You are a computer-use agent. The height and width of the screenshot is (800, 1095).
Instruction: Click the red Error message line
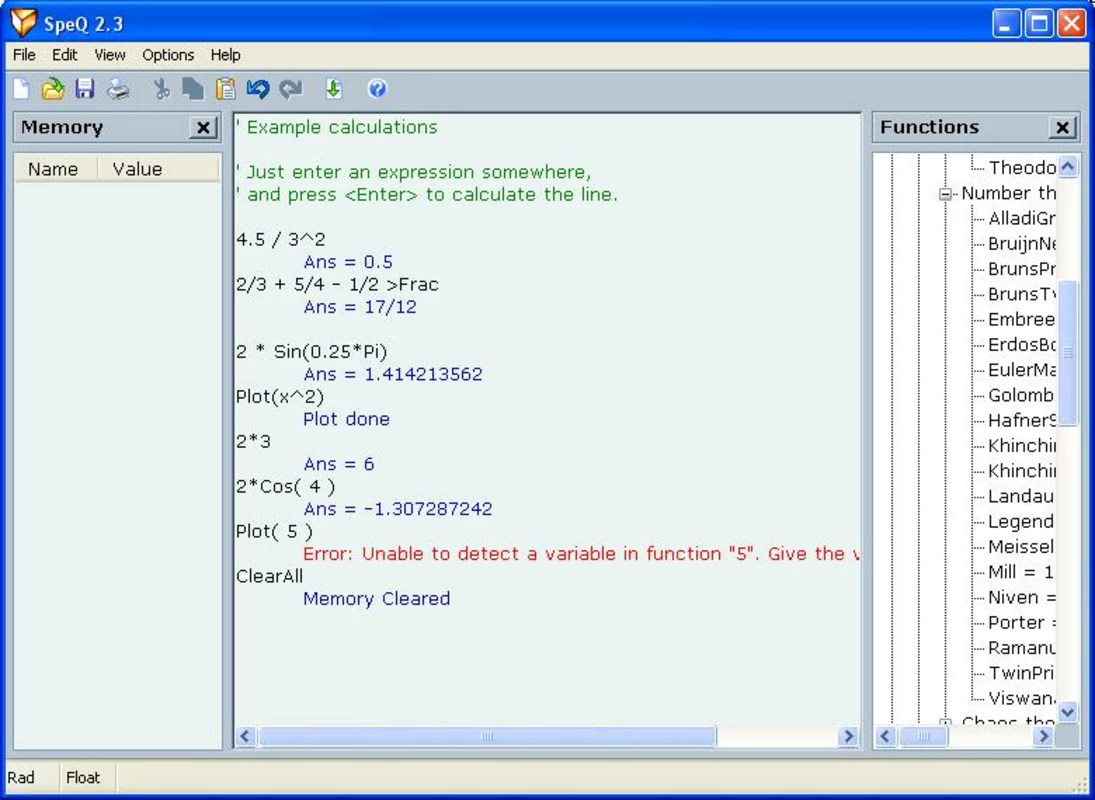581,554
